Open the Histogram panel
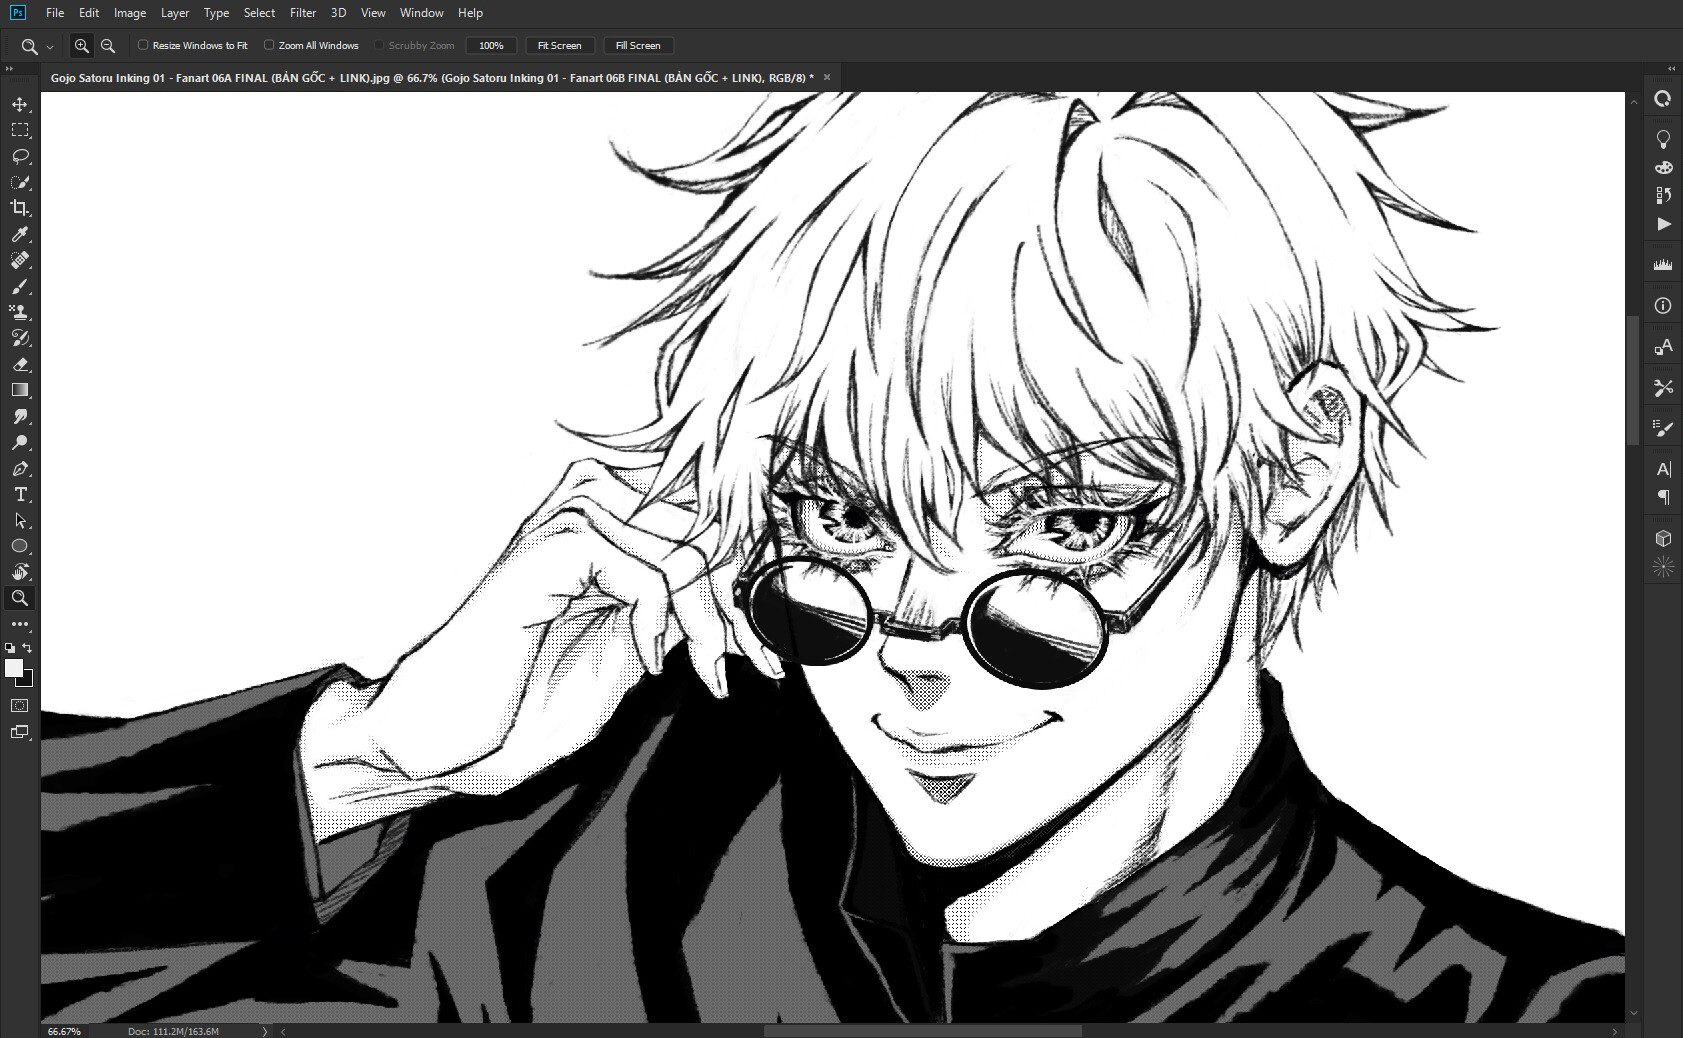The width and height of the screenshot is (1683, 1038). click(1663, 265)
